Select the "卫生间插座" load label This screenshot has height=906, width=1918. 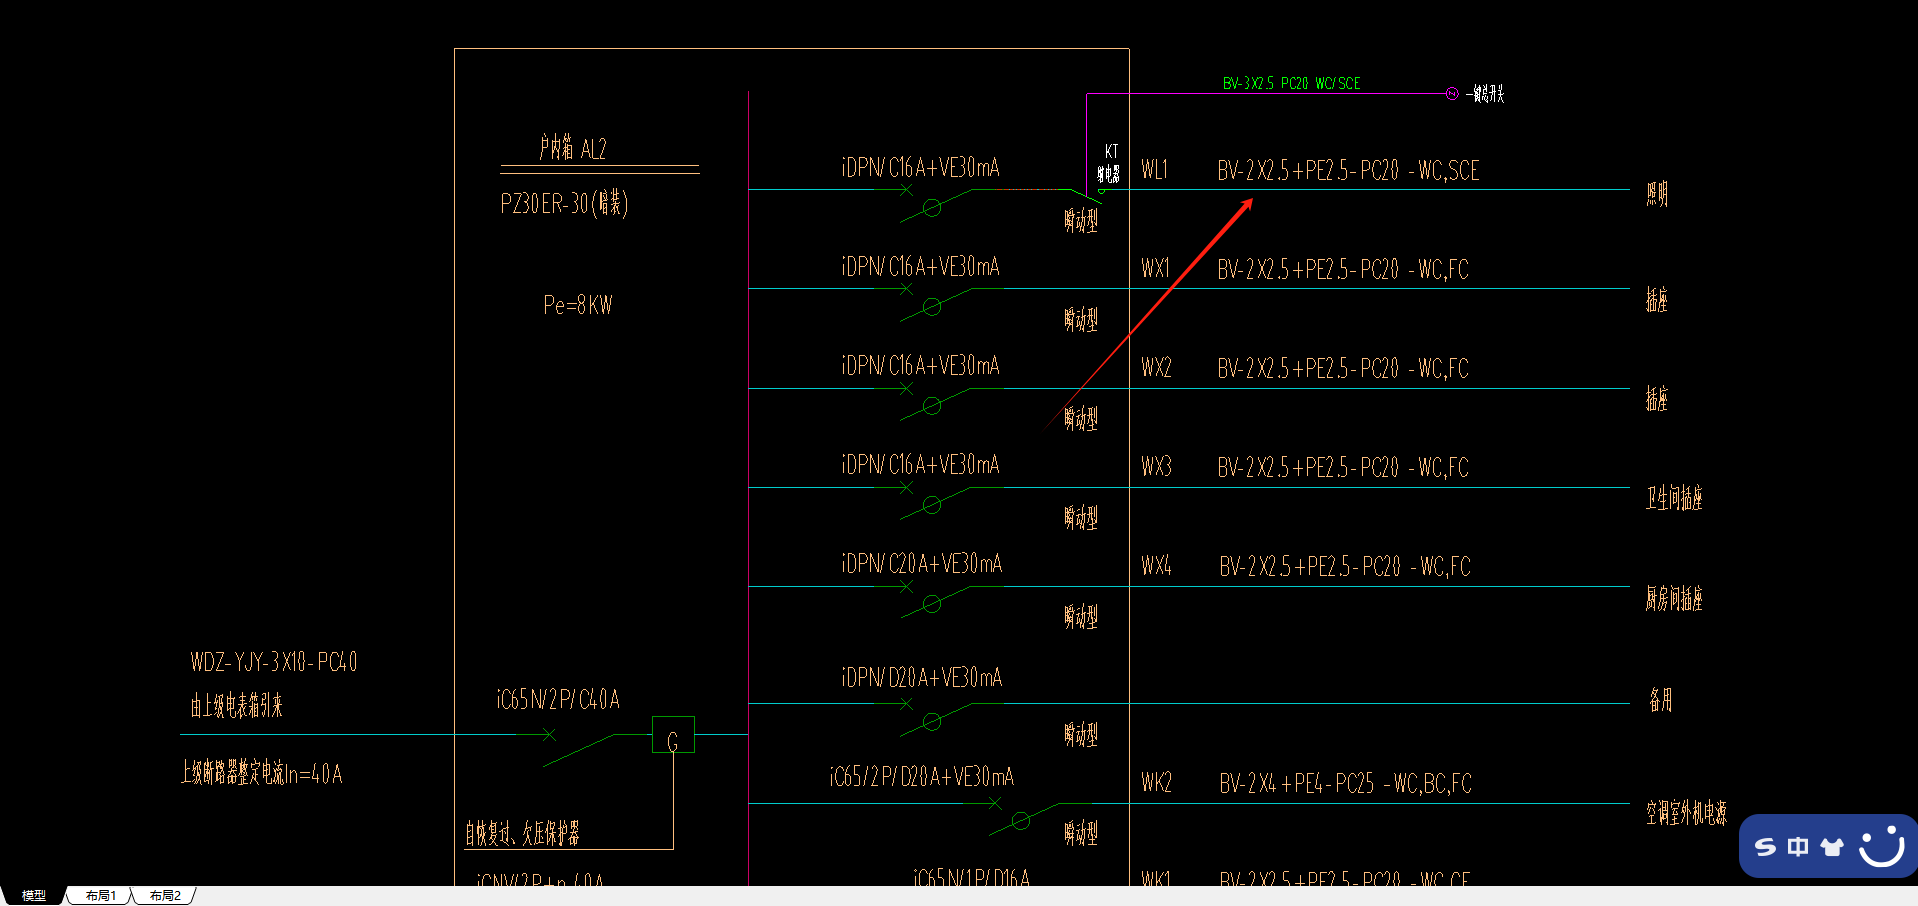click(x=1674, y=498)
